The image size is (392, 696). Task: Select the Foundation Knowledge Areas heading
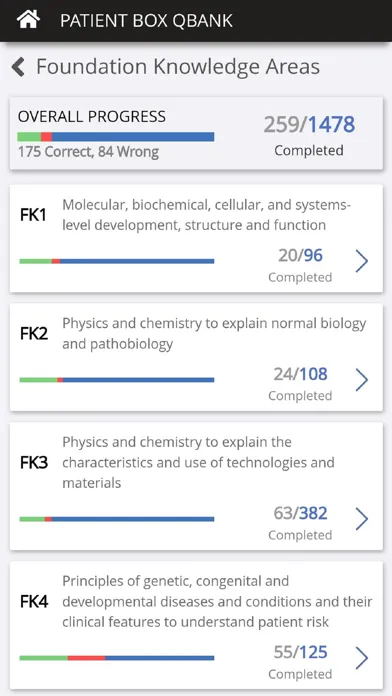click(178, 67)
